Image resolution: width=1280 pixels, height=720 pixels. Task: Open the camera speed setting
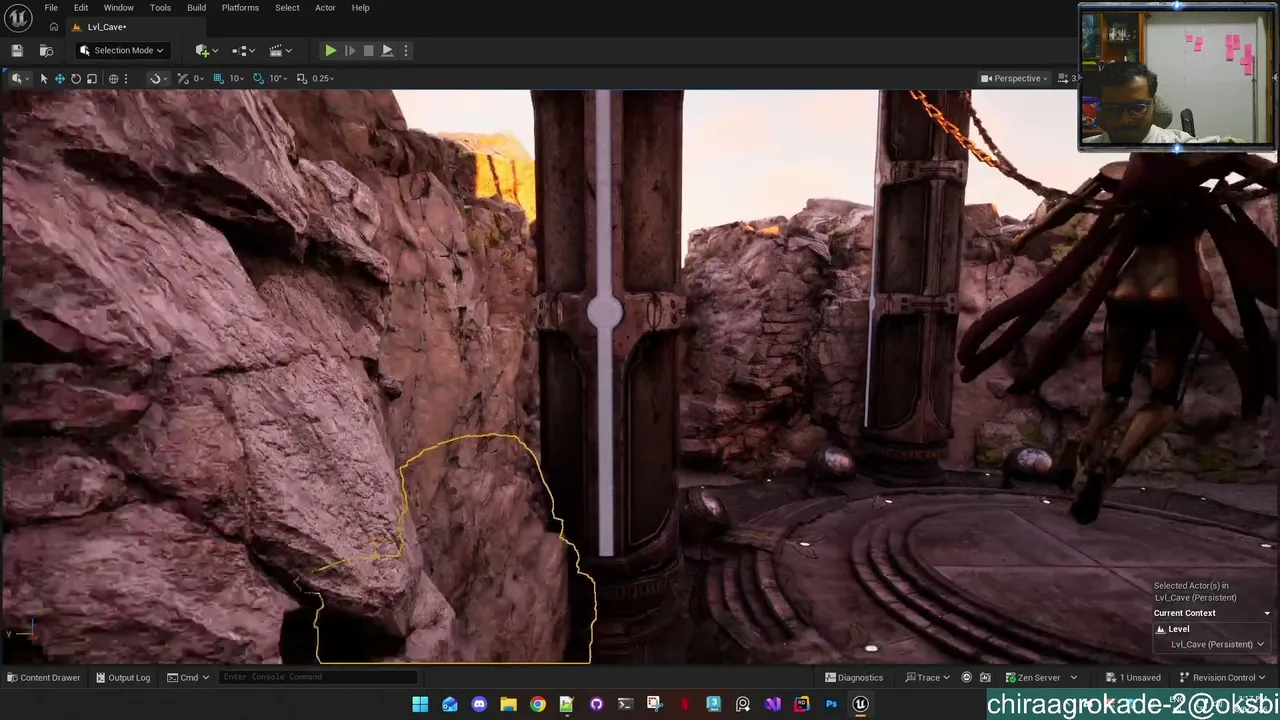[x=1066, y=78]
